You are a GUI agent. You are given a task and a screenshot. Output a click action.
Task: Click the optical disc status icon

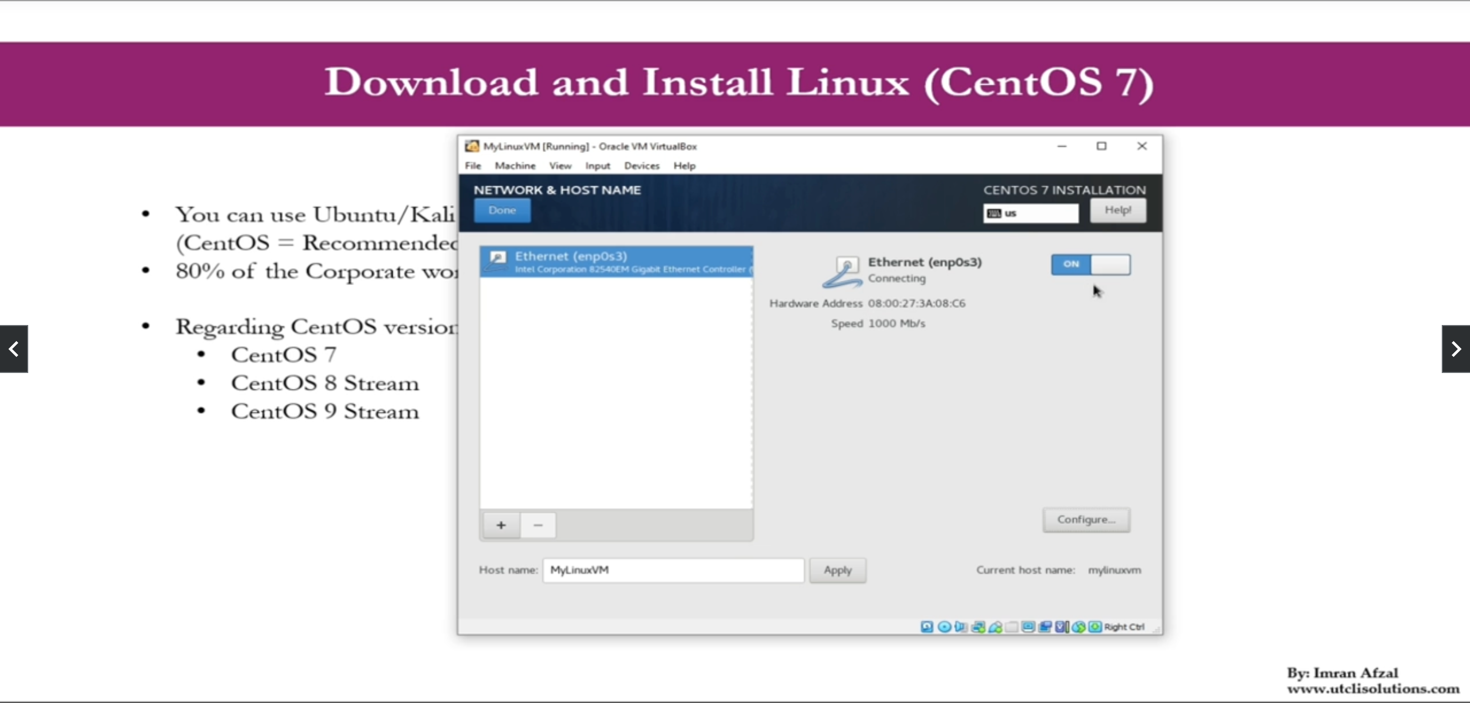pyautogui.click(x=944, y=627)
